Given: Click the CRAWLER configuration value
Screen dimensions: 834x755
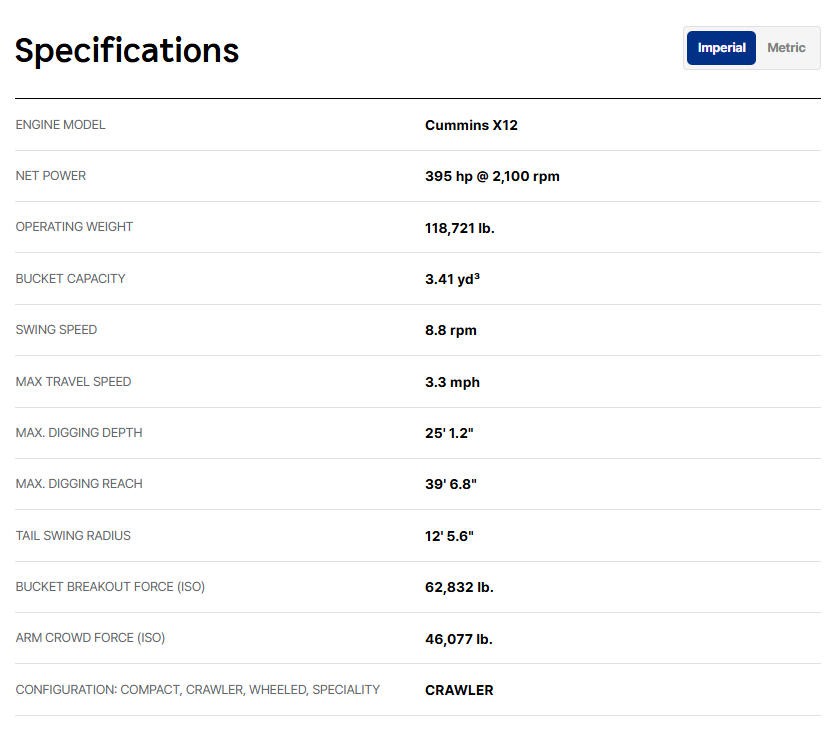Looking at the screenshot, I should click(459, 690).
